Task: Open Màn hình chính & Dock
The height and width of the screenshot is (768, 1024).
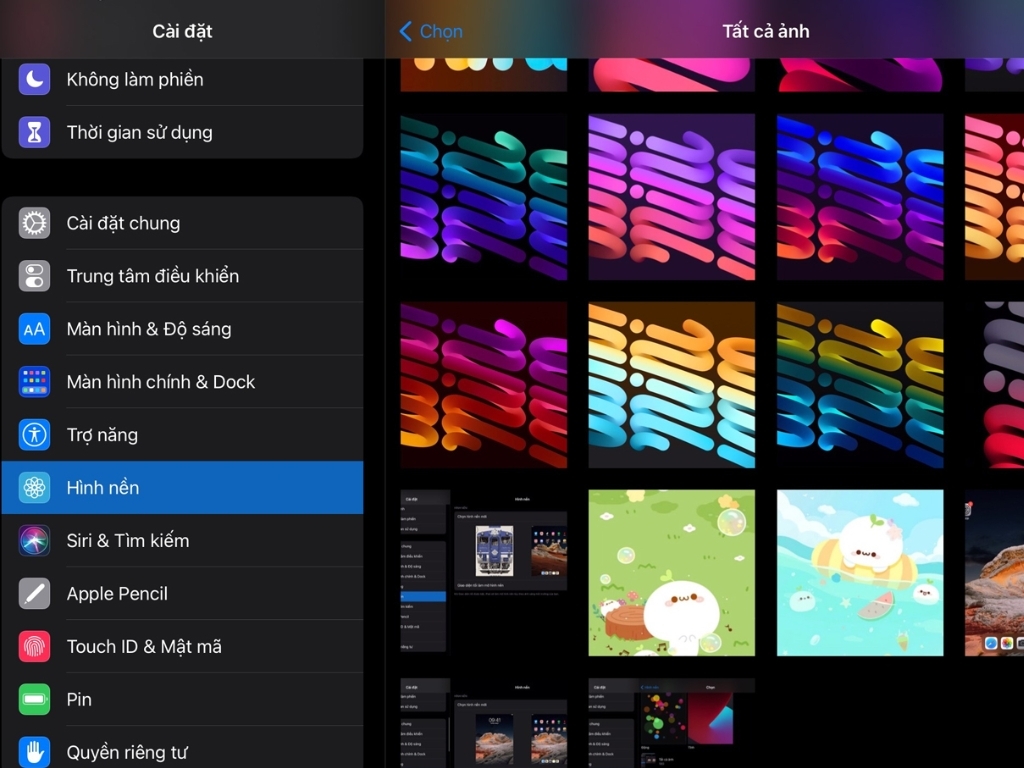Action: [182, 381]
